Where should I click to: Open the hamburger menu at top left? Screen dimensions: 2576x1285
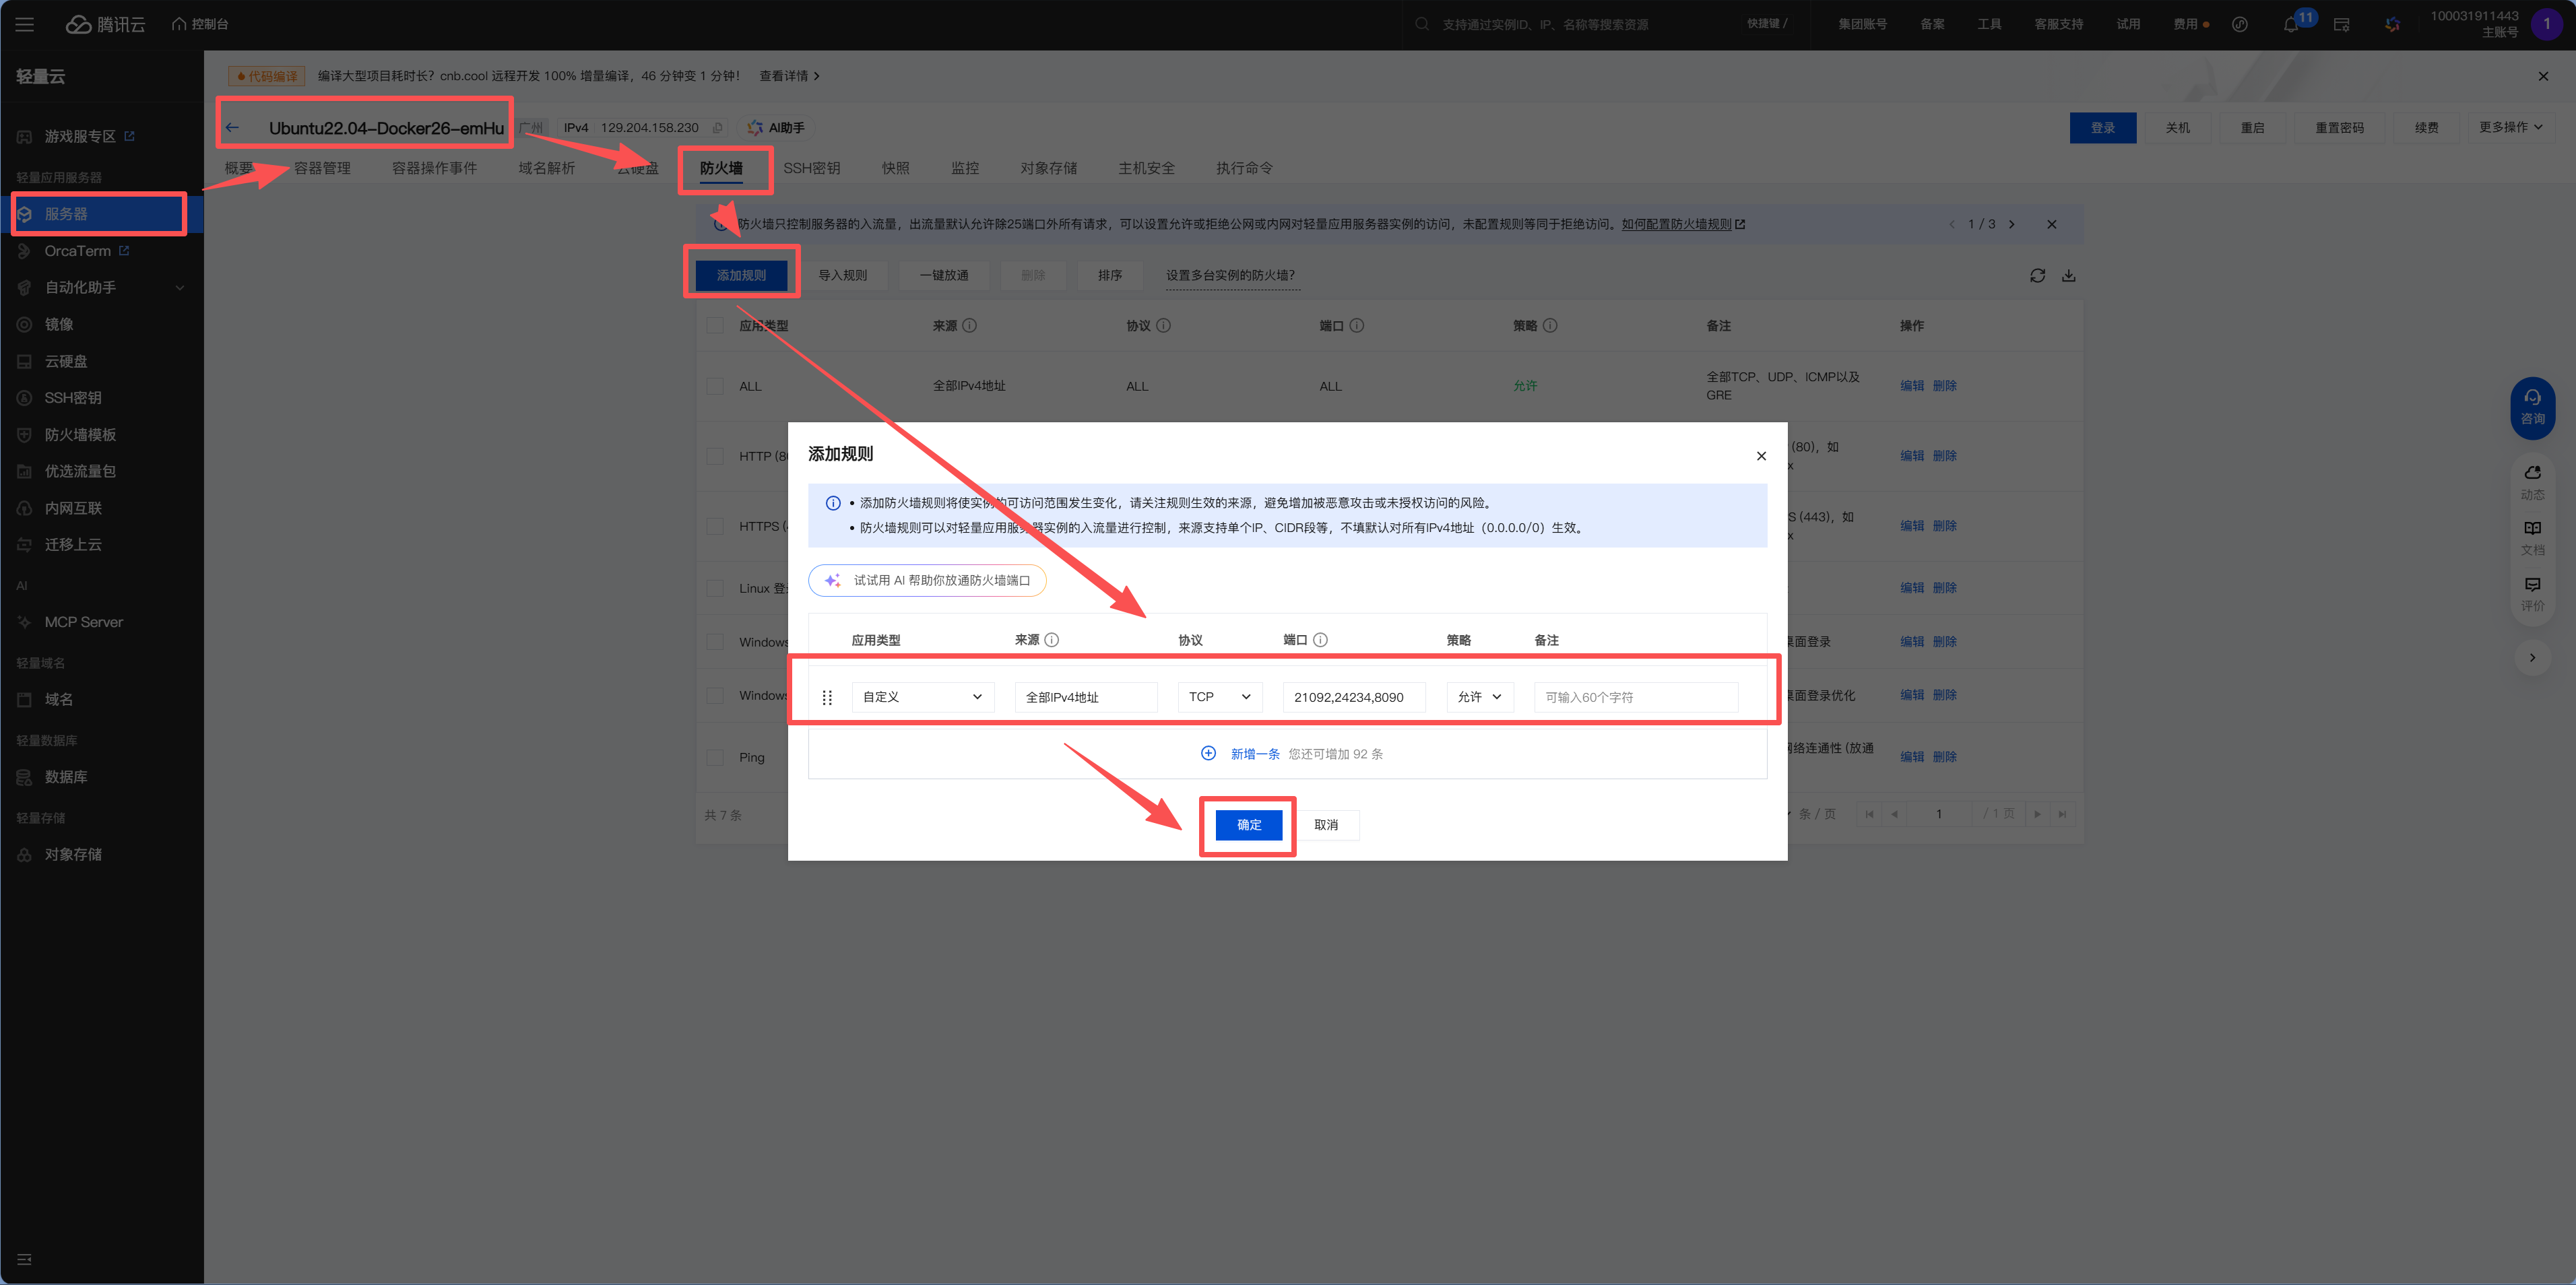[24, 24]
